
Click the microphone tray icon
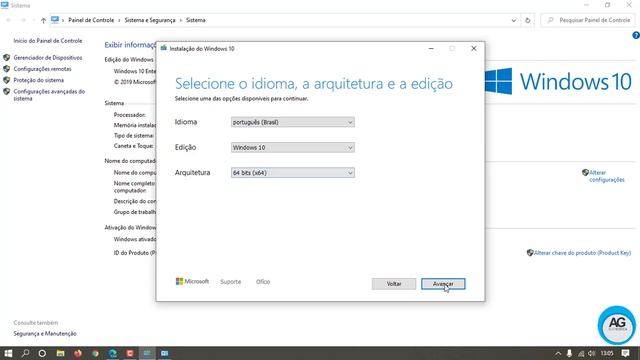click(569, 353)
